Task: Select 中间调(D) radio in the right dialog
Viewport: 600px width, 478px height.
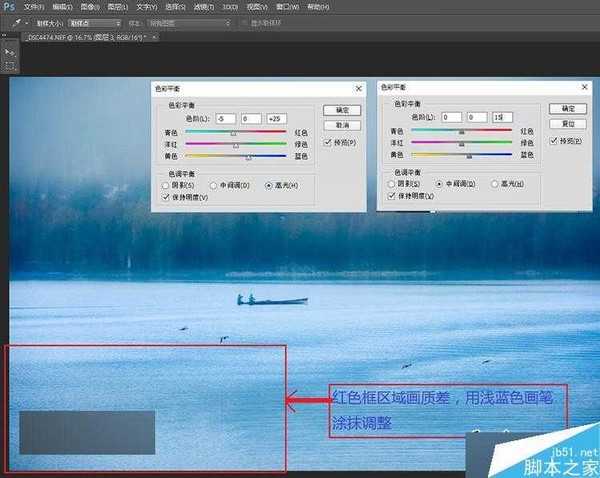Action: (439, 184)
